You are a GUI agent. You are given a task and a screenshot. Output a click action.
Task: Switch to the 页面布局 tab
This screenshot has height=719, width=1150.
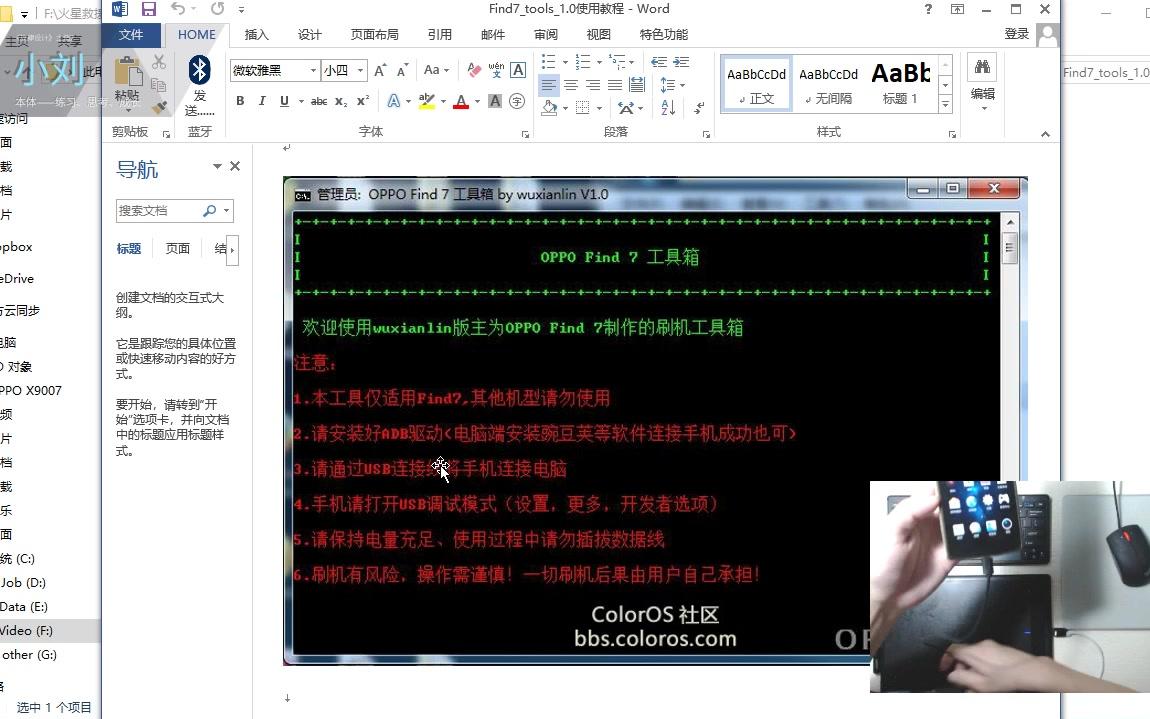point(374,34)
